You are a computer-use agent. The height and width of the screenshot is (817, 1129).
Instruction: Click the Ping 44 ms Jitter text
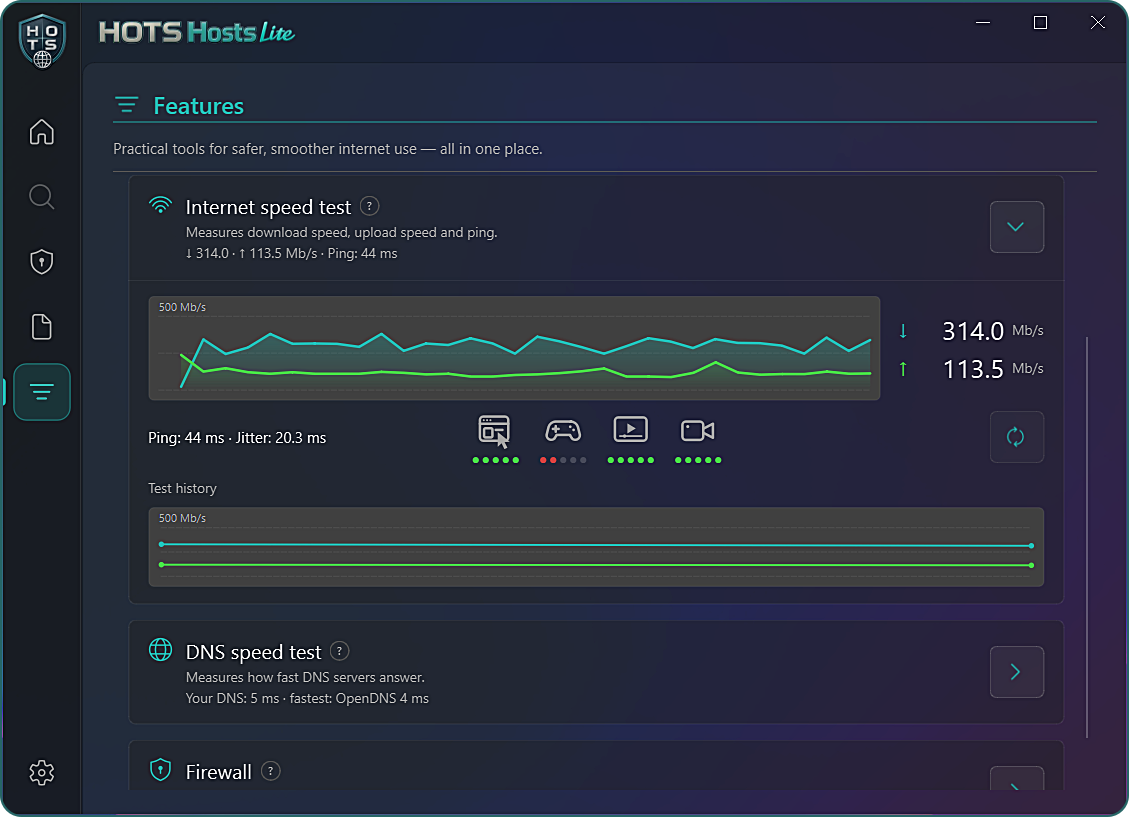tap(237, 438)
